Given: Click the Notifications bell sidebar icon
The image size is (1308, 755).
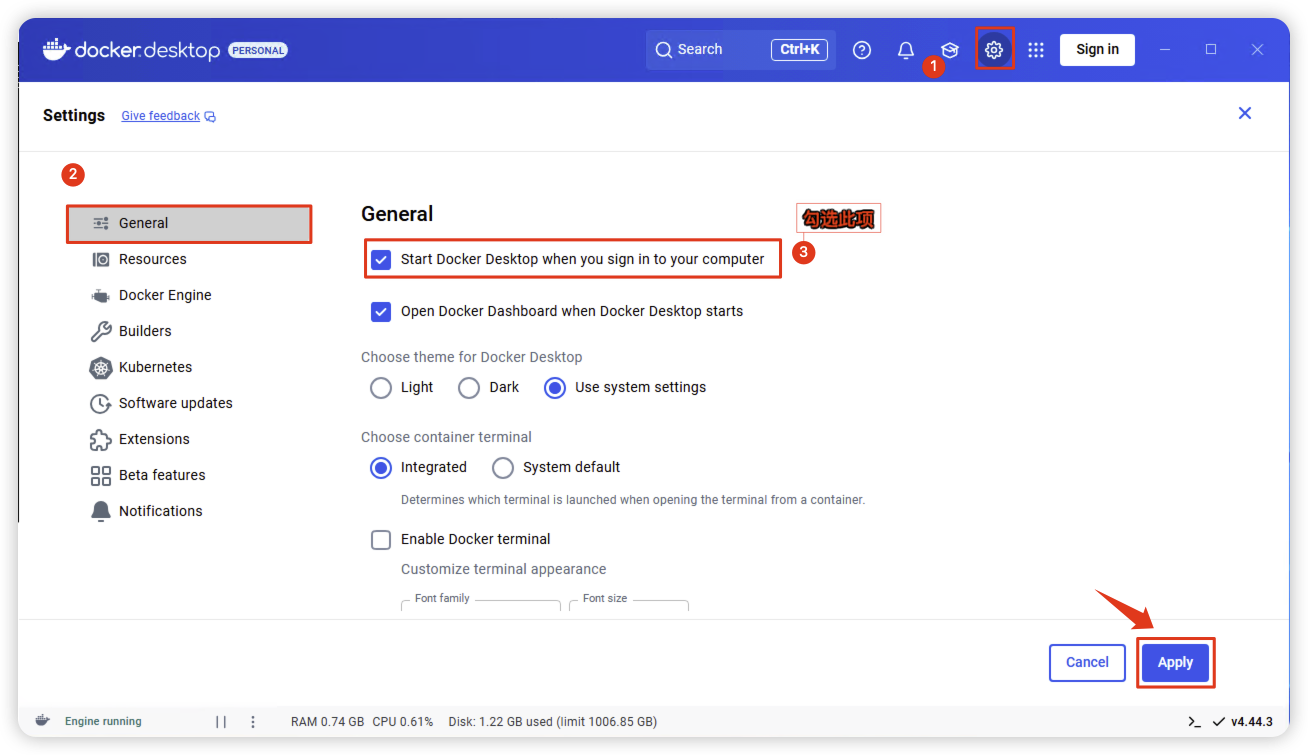Looking at the screenshot, I should (x=101, y=511).
